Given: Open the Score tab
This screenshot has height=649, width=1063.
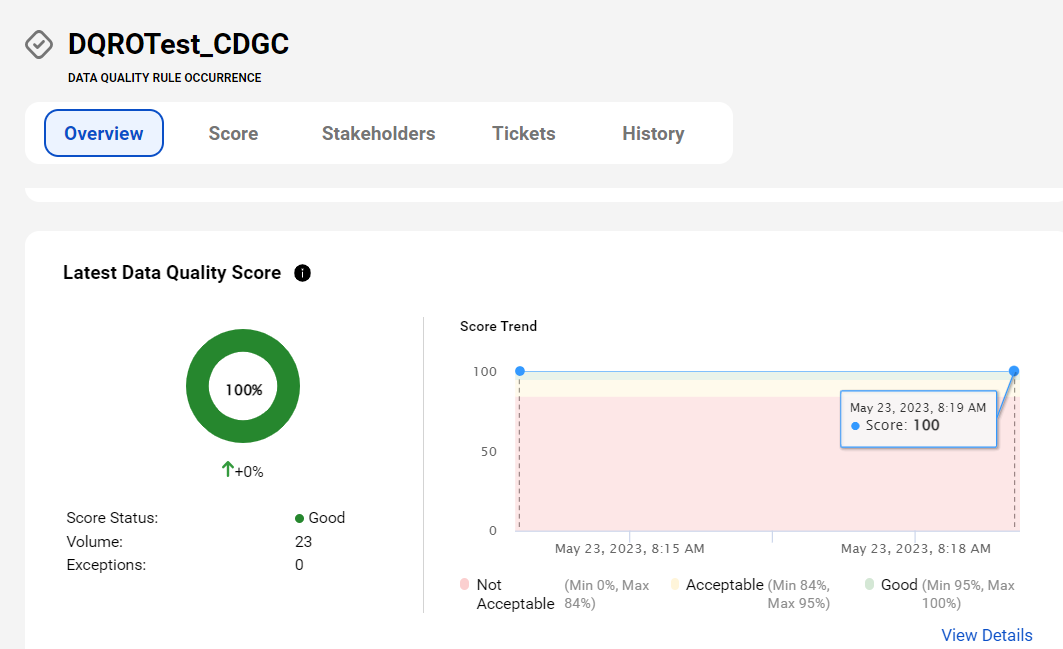Looking at the screenshot, I should click(x=233, y=134).
